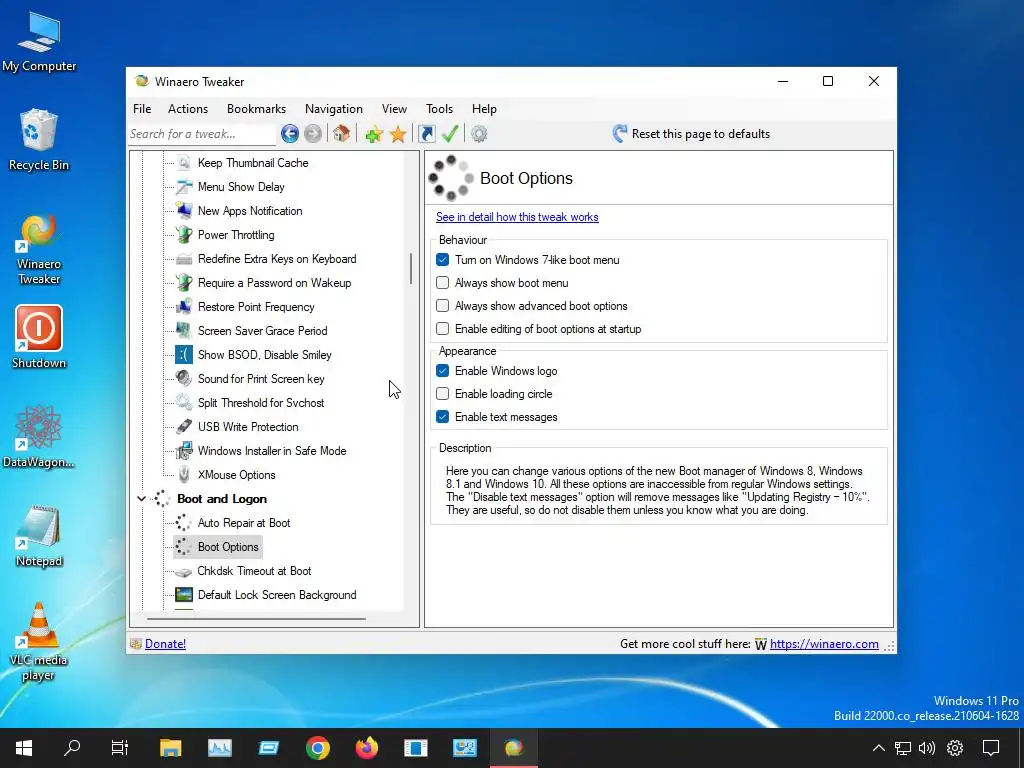
Task: Uncheck Enable text messages
Action: pos(443,417)
